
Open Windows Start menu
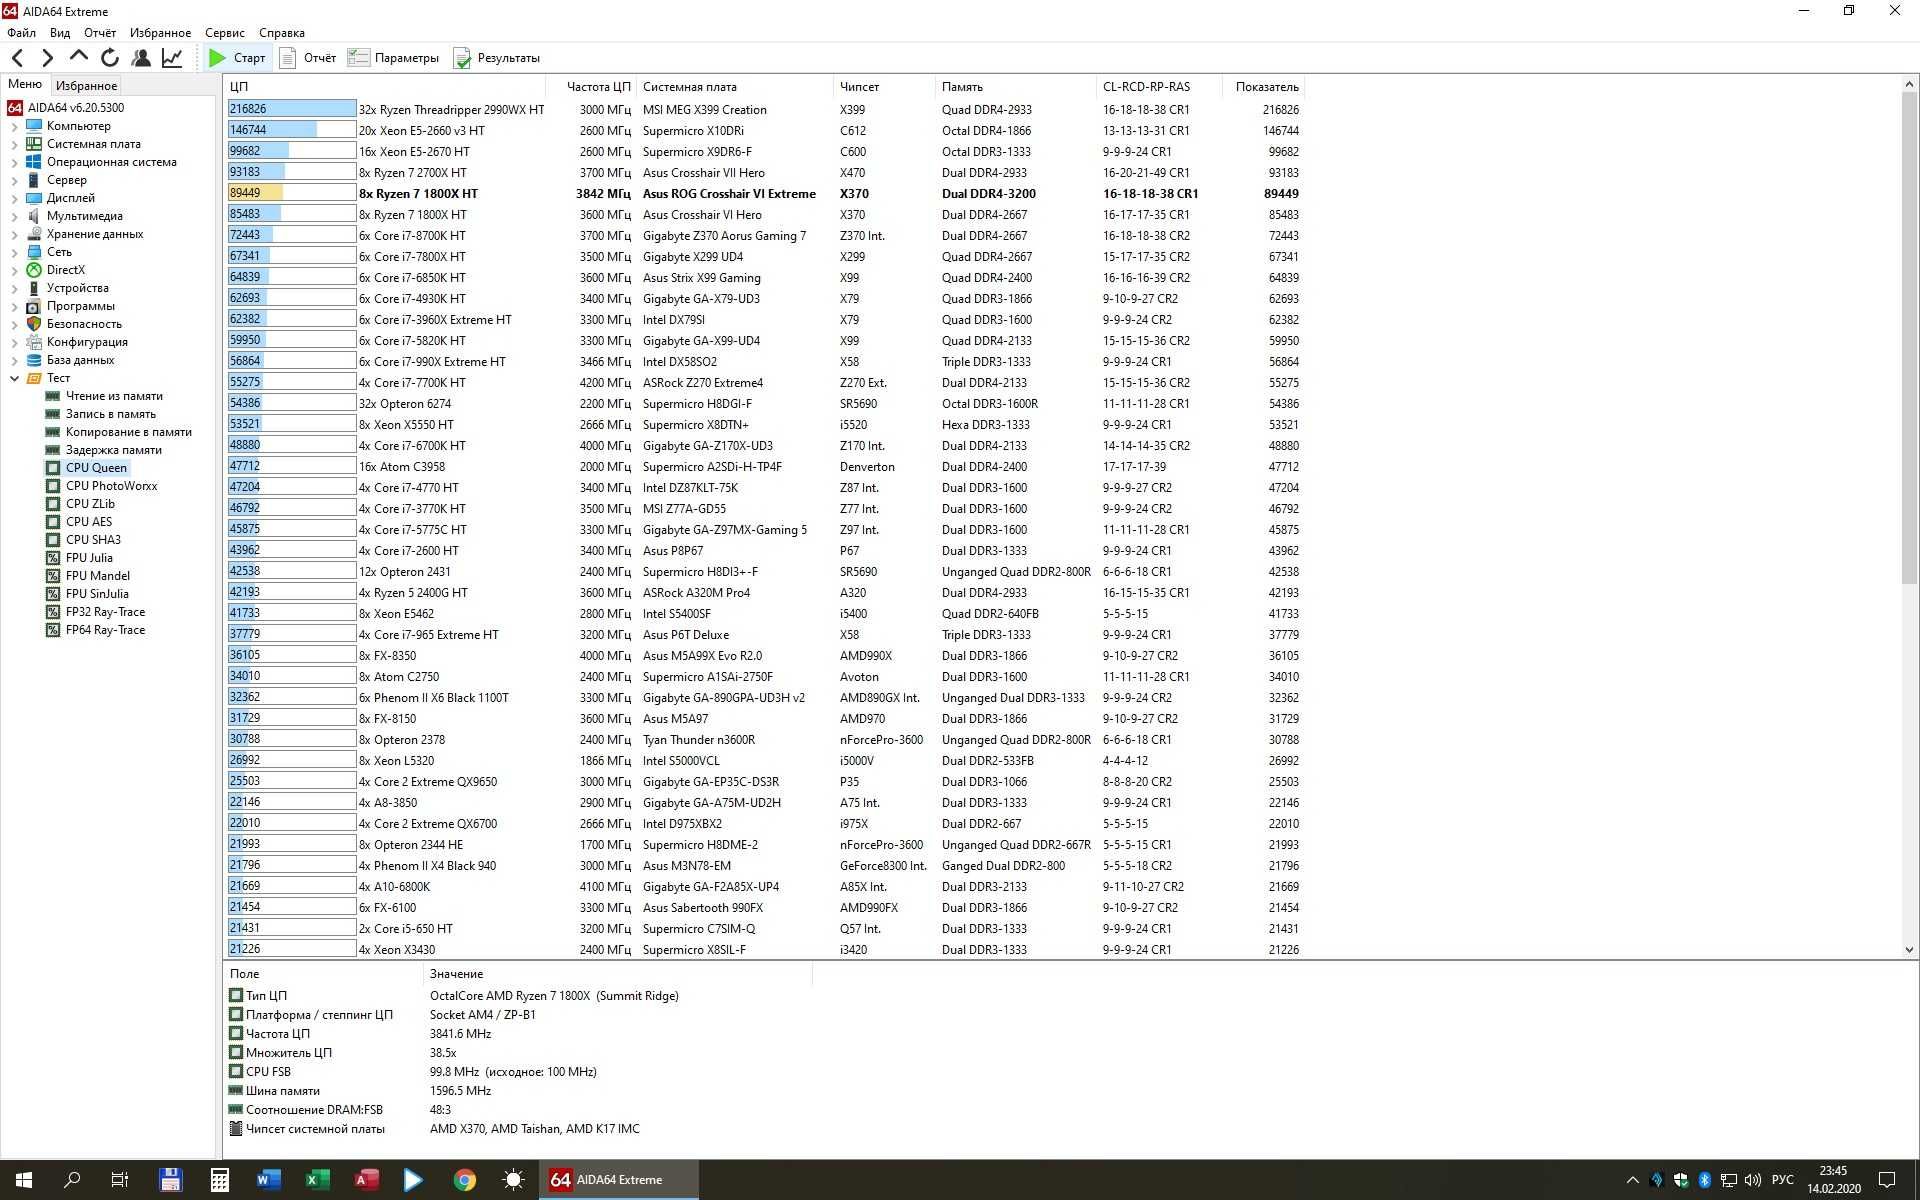click(x=24, y=1180)
